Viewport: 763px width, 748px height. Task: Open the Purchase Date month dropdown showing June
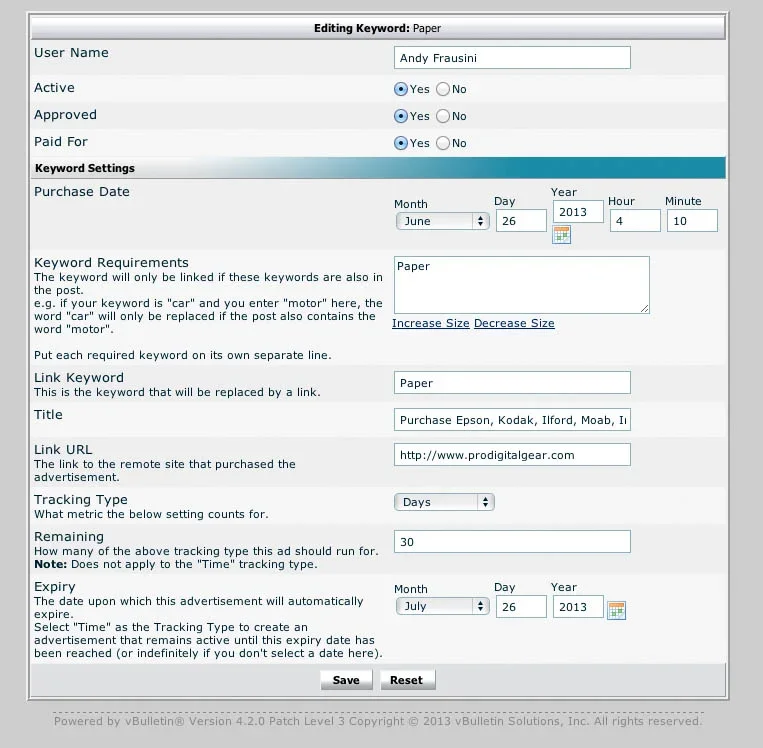coord(442,221)
